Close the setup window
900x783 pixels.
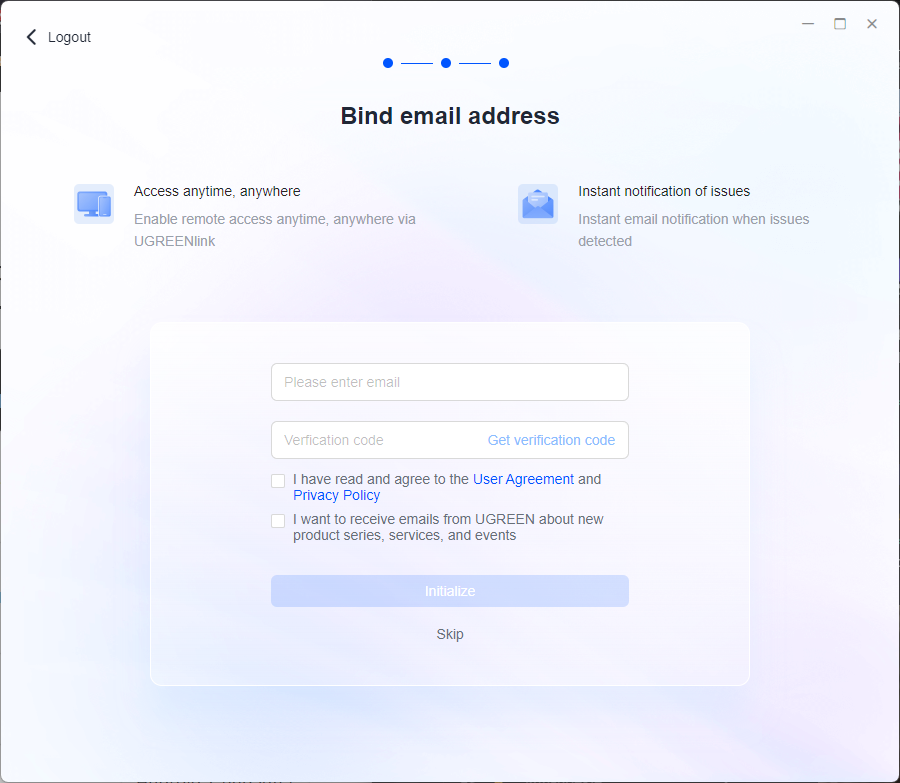(872, 24)
